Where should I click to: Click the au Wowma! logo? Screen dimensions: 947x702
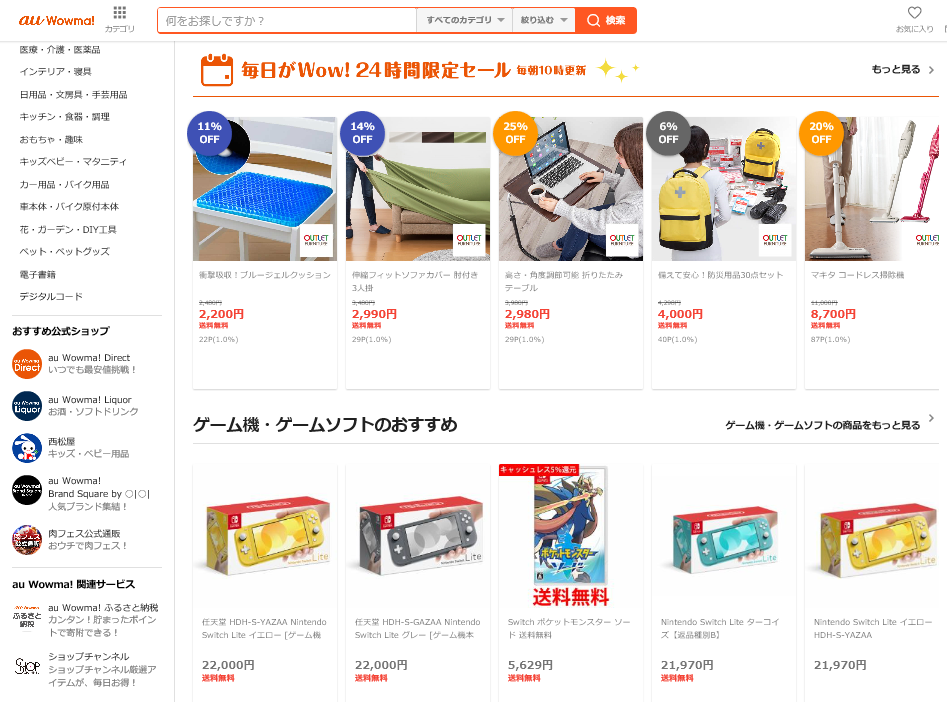tap(56, 21)
